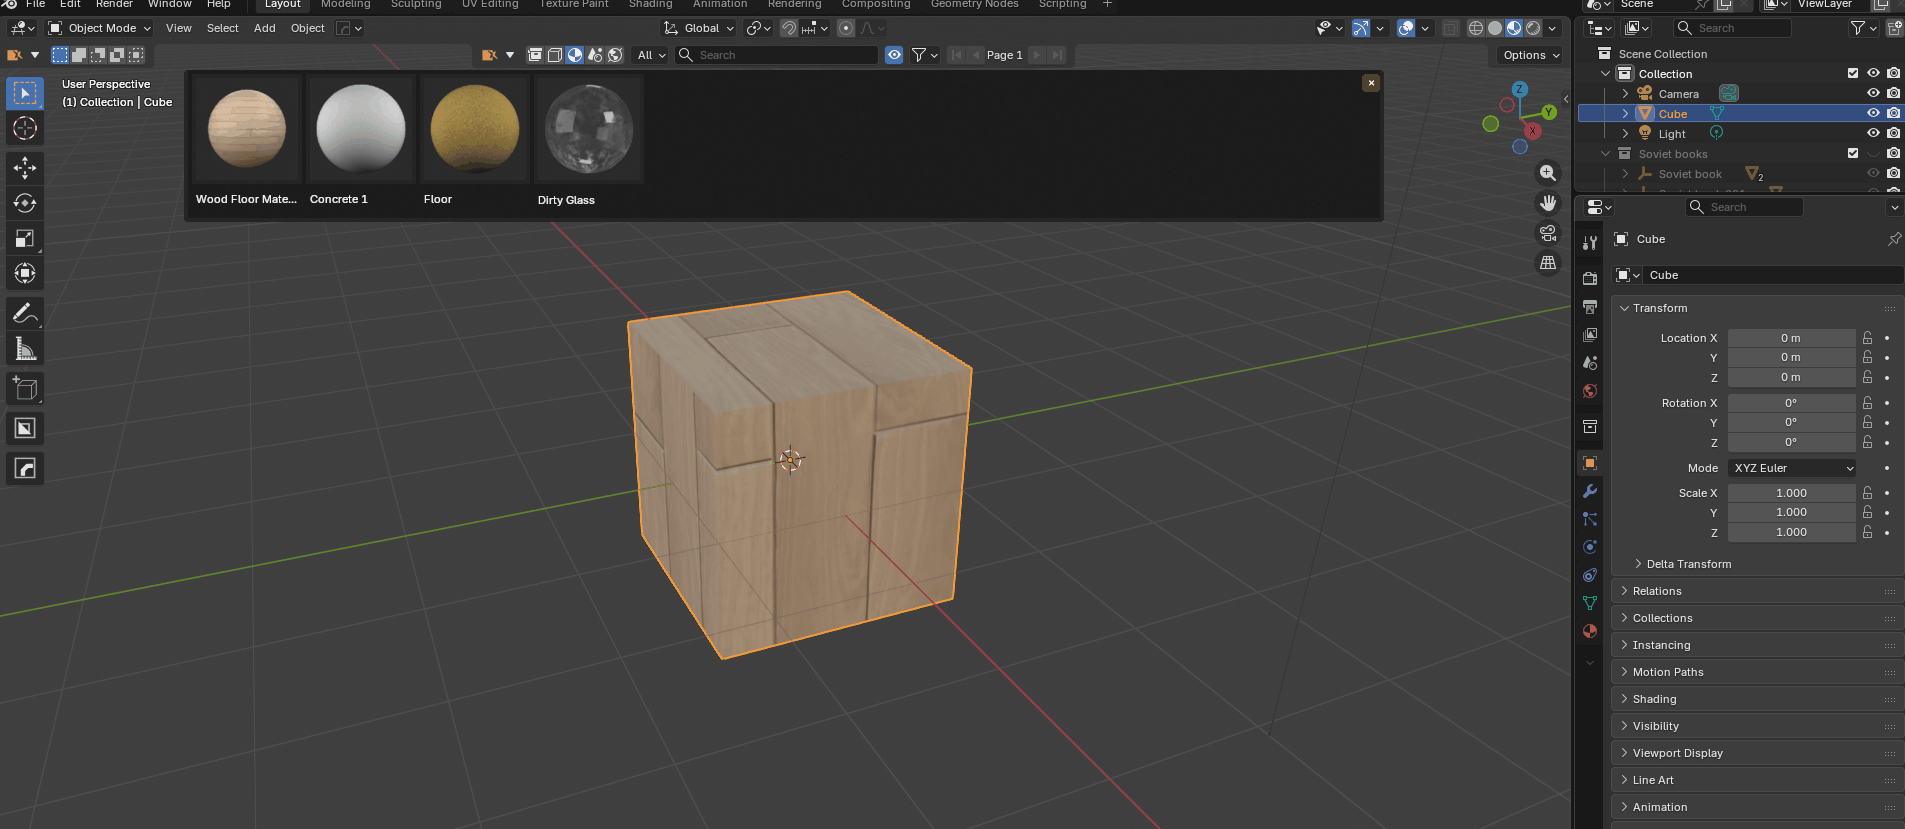The height and width of the screenshot is (829, 1905).
Task: Close the asset shelf with X button
Action: tap(1371, 83)
